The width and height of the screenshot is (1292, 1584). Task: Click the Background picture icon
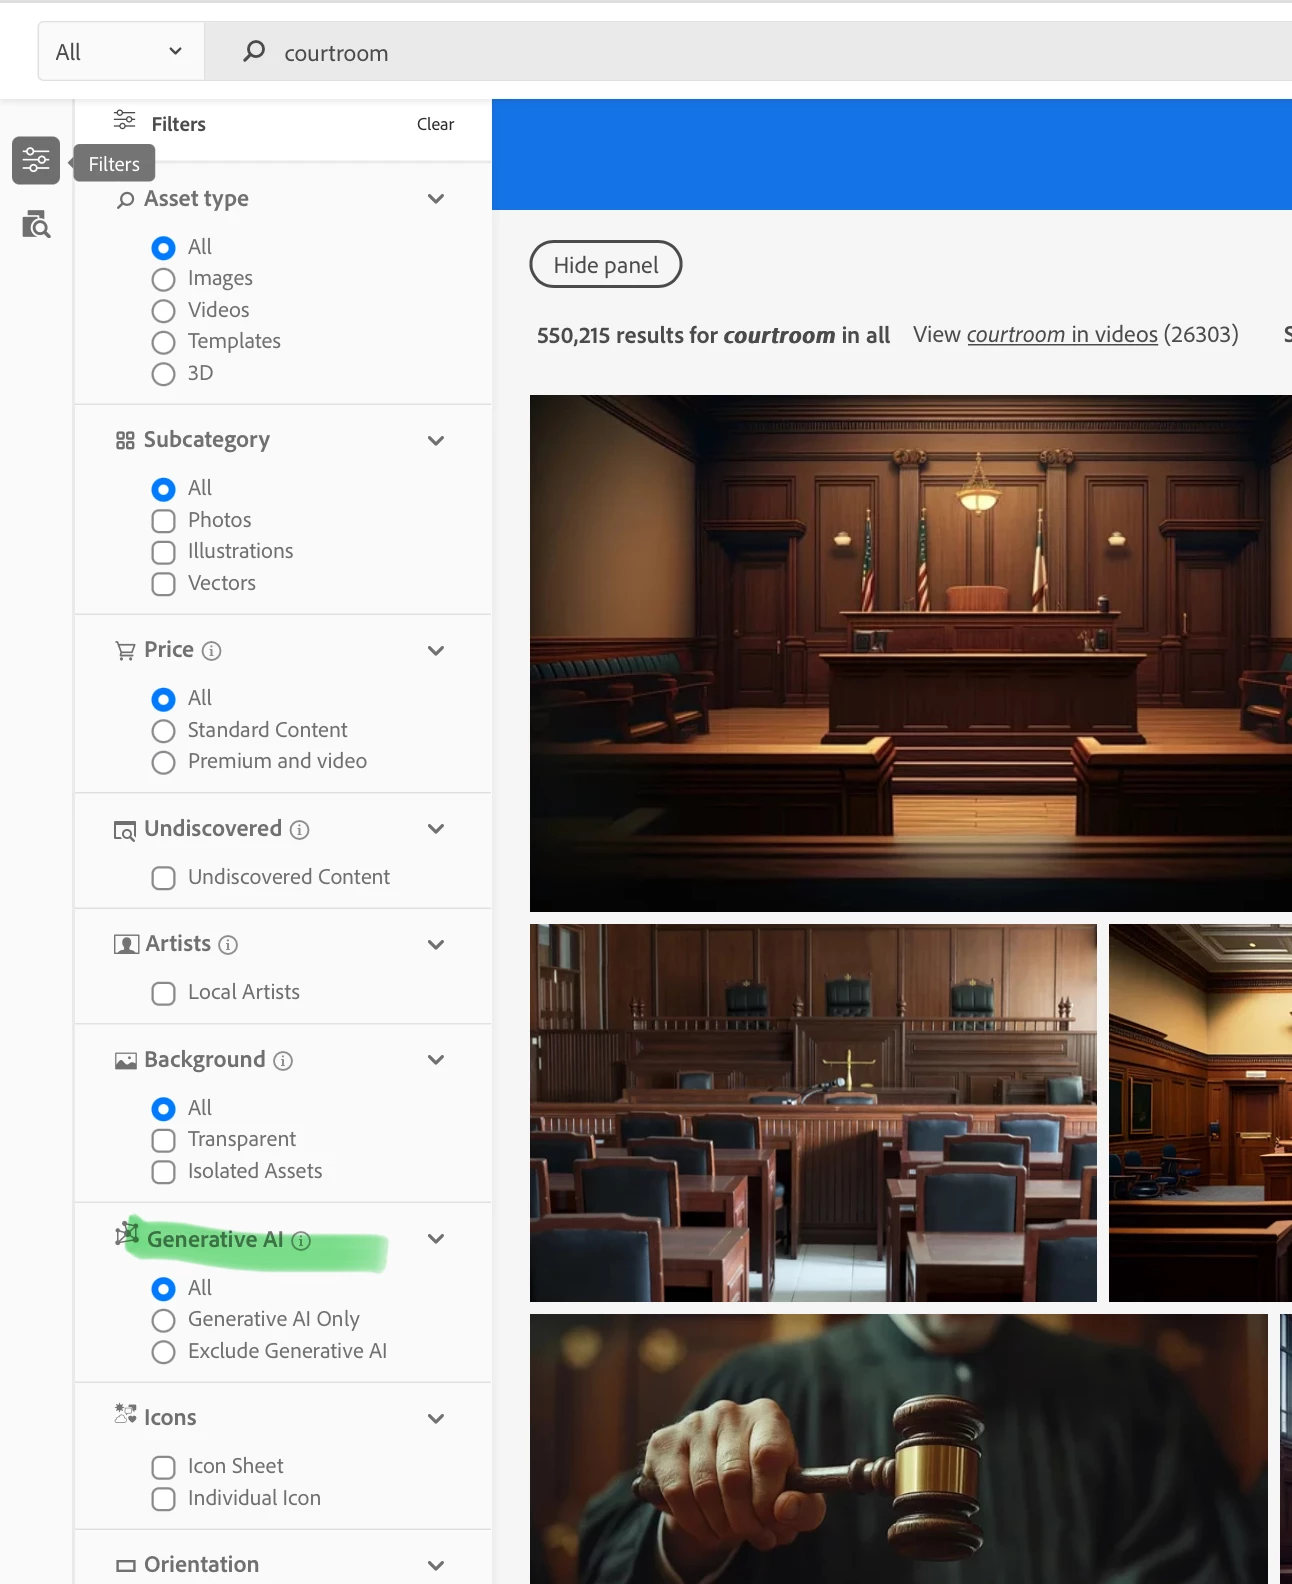pos(125,1060)
